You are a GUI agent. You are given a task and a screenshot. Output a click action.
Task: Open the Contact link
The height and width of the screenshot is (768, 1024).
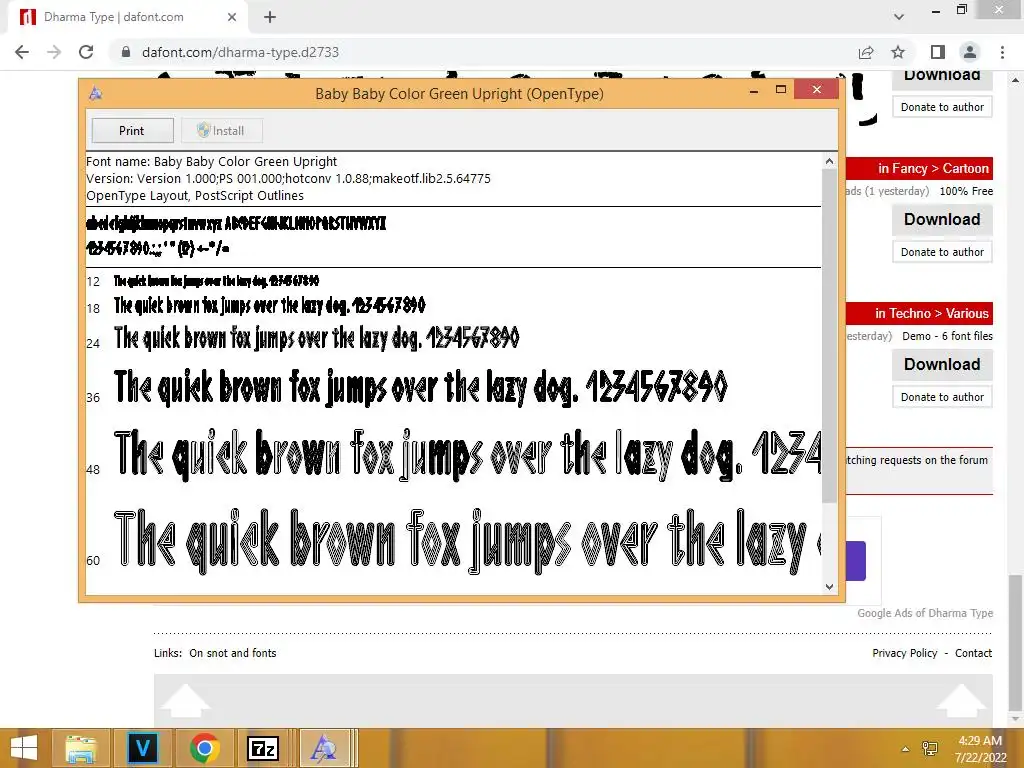tap(973, 653)
